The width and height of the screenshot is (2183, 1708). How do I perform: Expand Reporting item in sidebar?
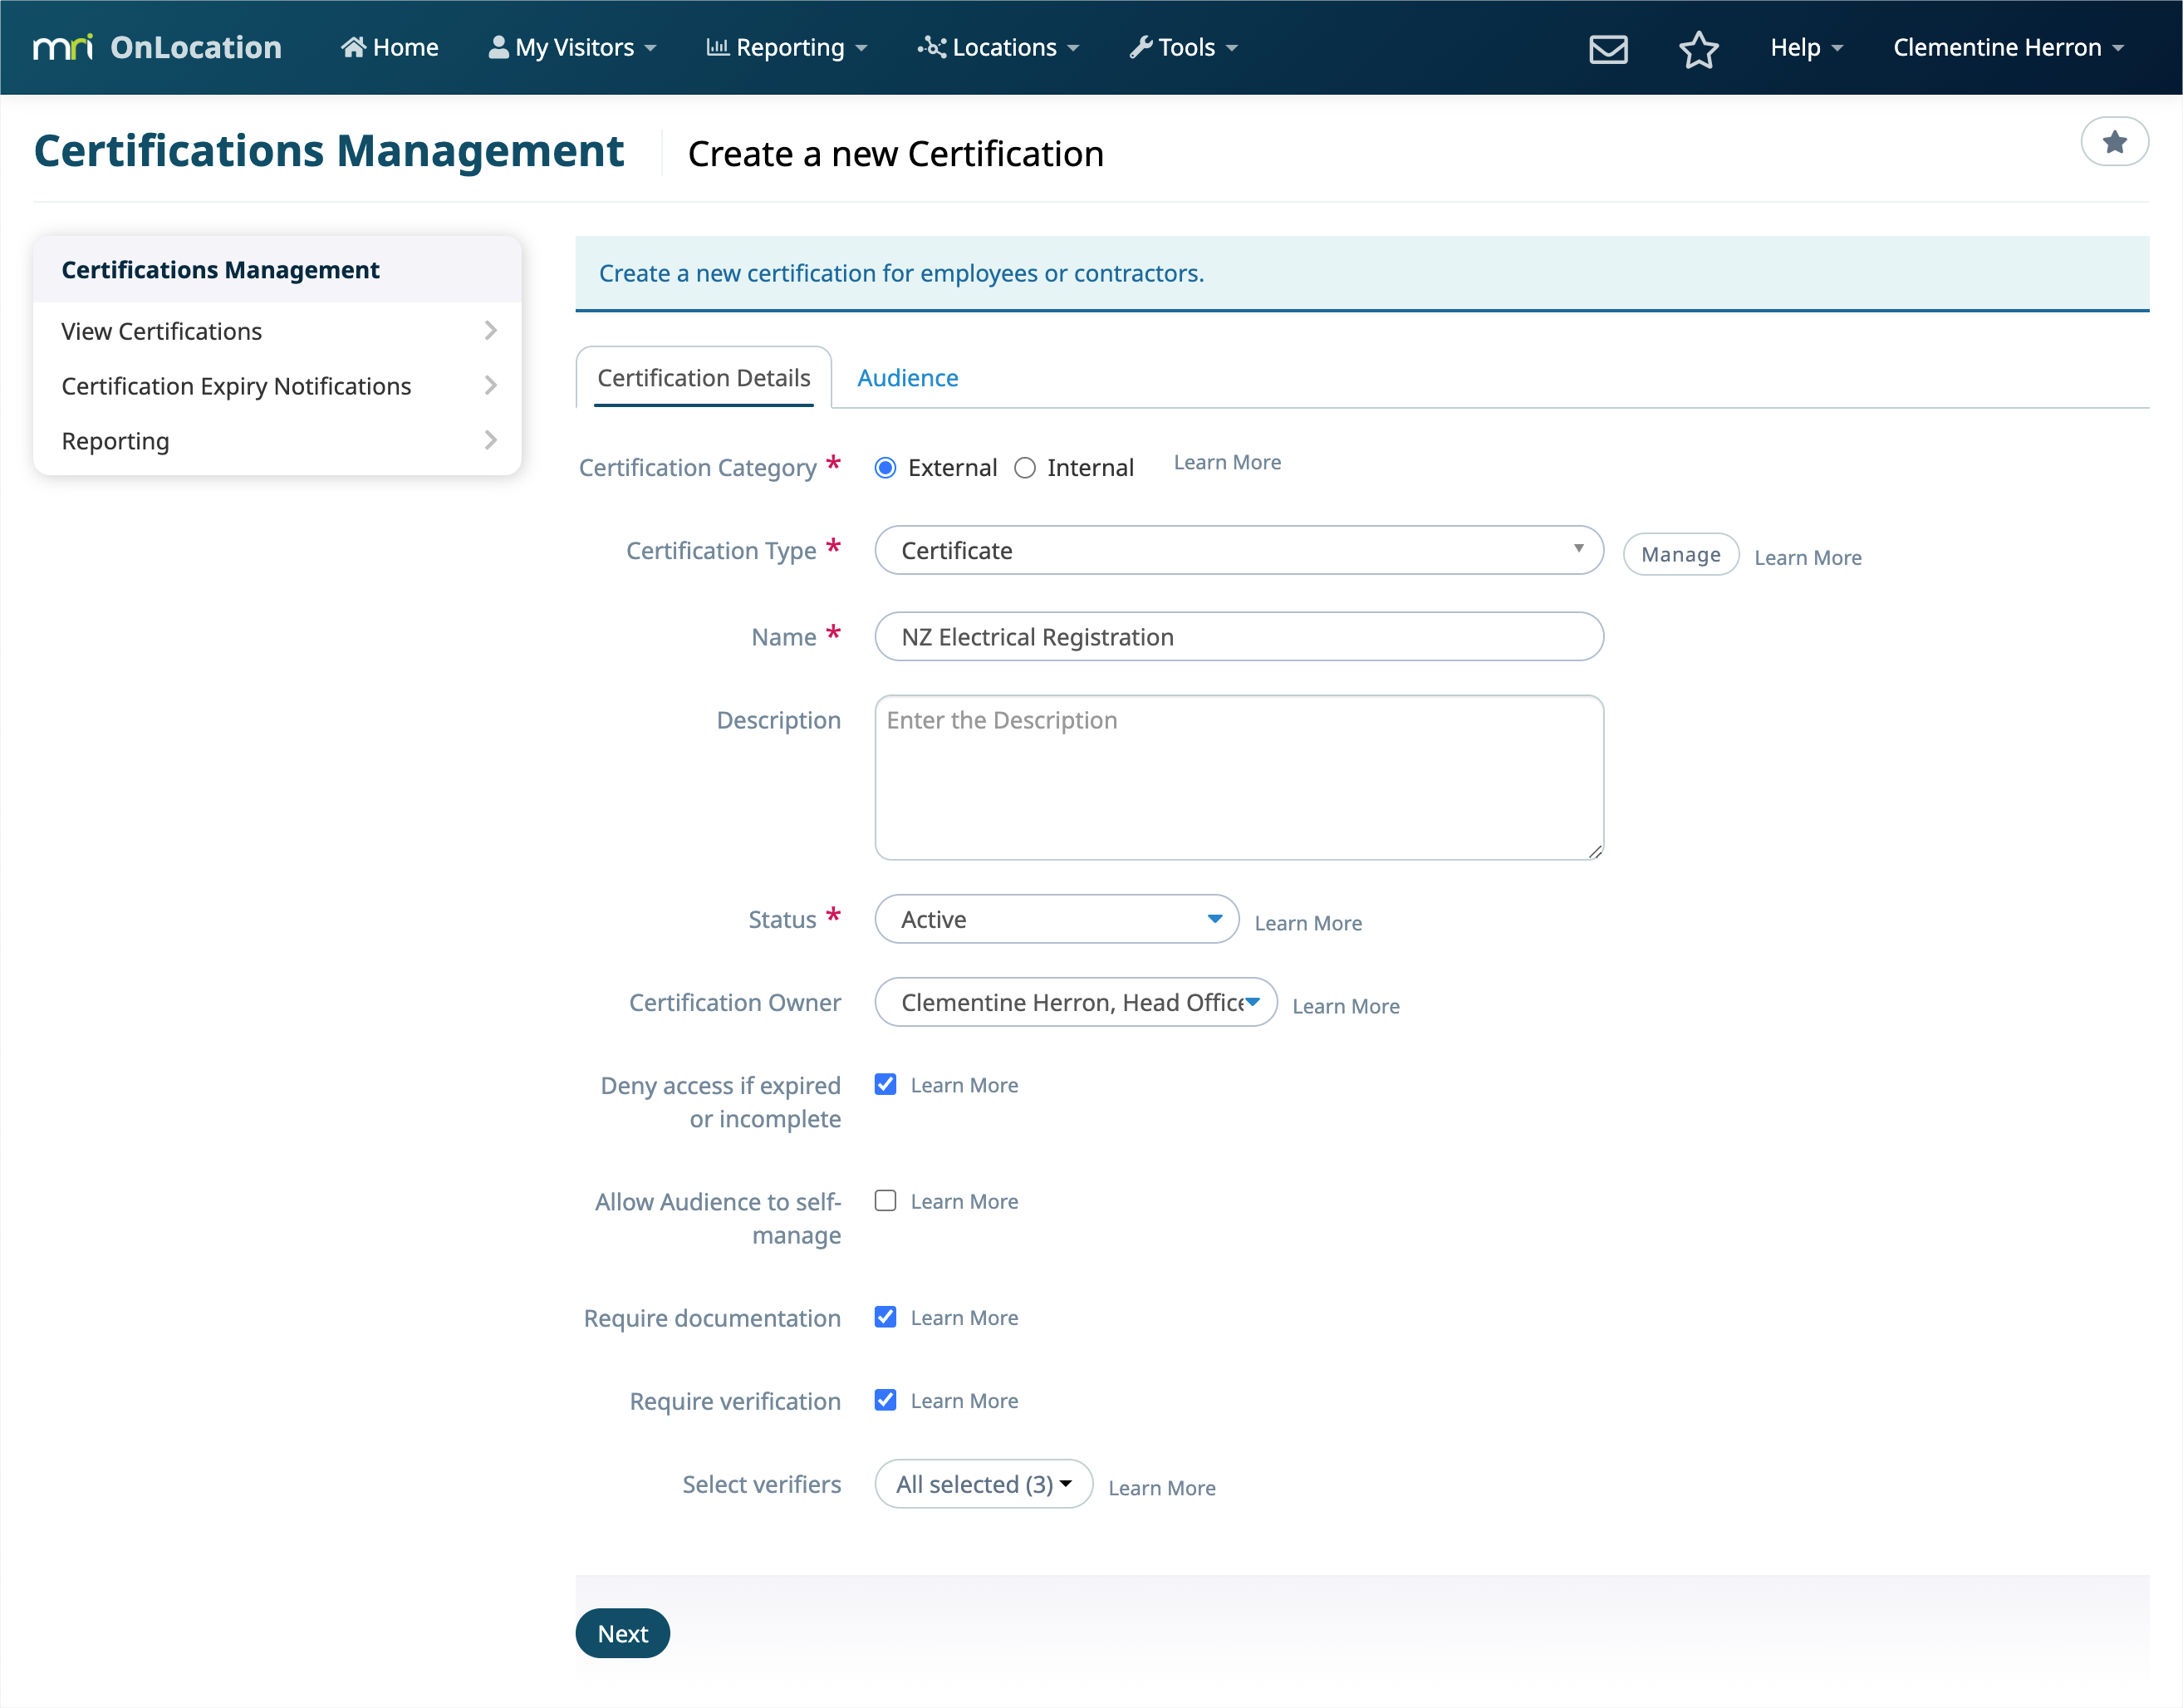pos(277,440)
